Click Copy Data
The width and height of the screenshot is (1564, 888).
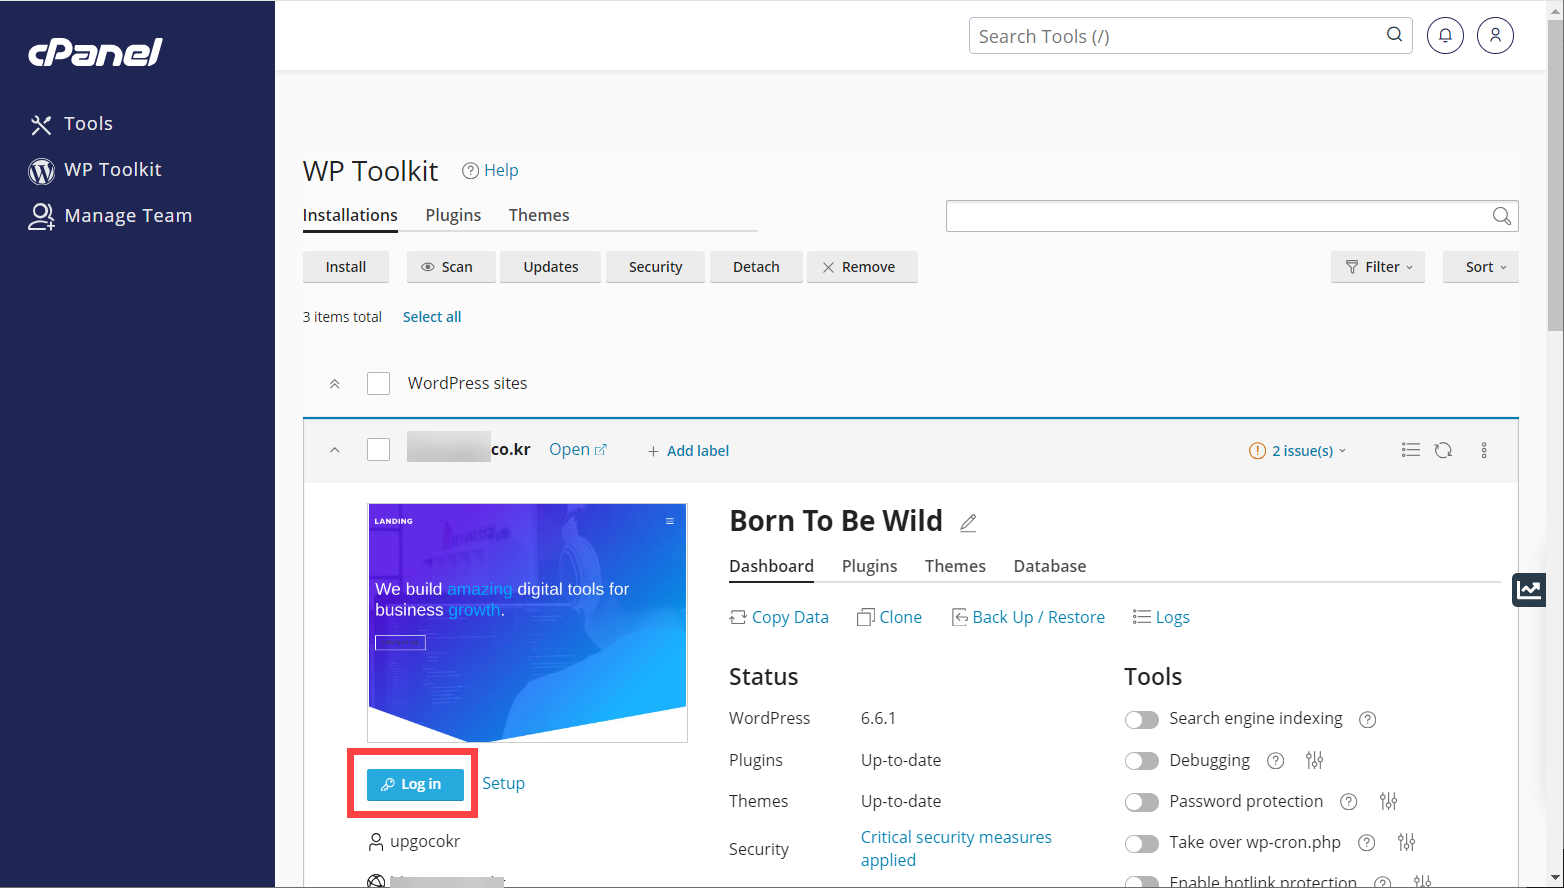(x=779, y=617)
